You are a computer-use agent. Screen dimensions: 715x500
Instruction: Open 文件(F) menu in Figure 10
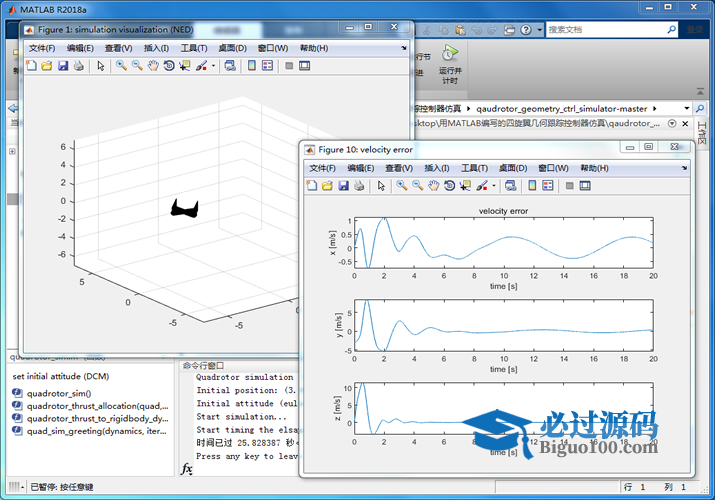(322, 168)
